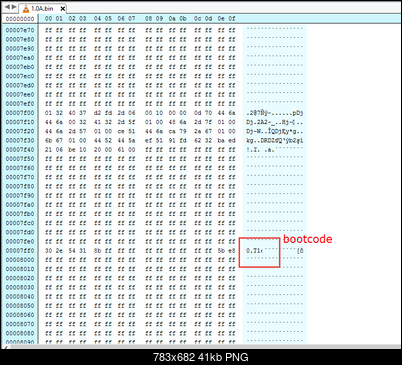Select column header 00
This screenshot has height=365, width=402.
coord(49,19)
